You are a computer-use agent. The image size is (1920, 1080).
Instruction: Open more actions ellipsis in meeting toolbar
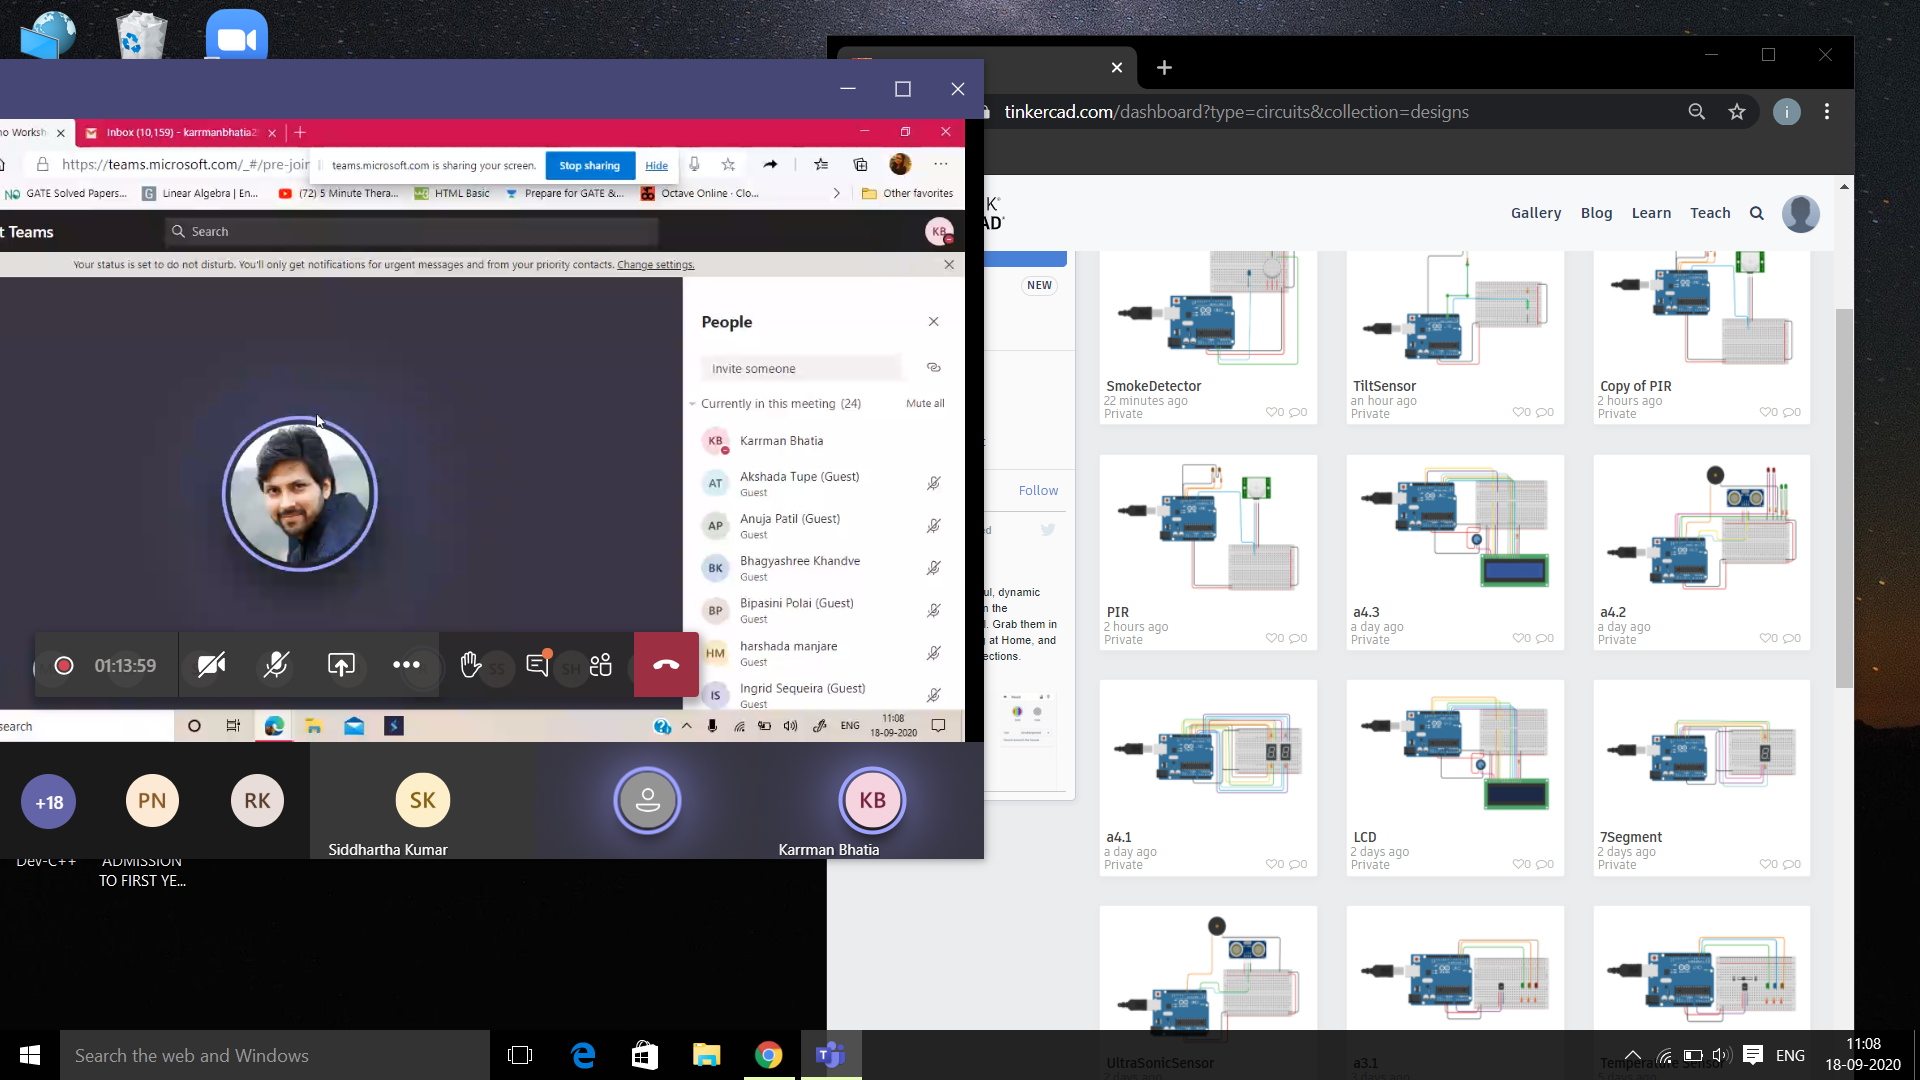[406, 665]
